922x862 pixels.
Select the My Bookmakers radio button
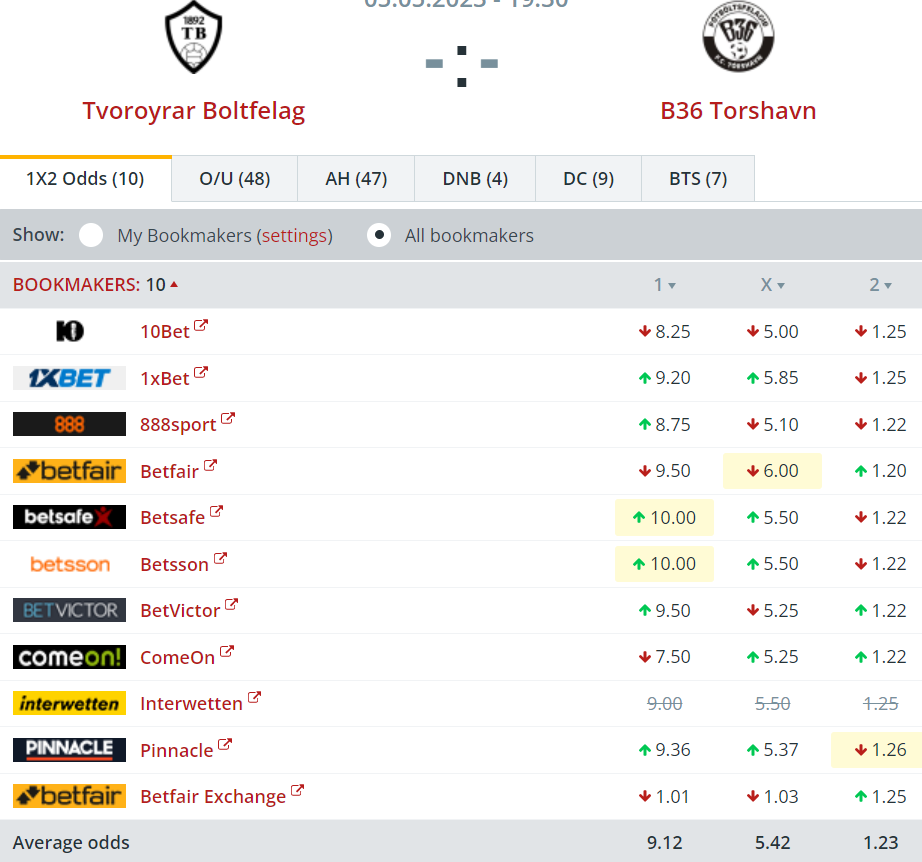[x=91, y=235]
